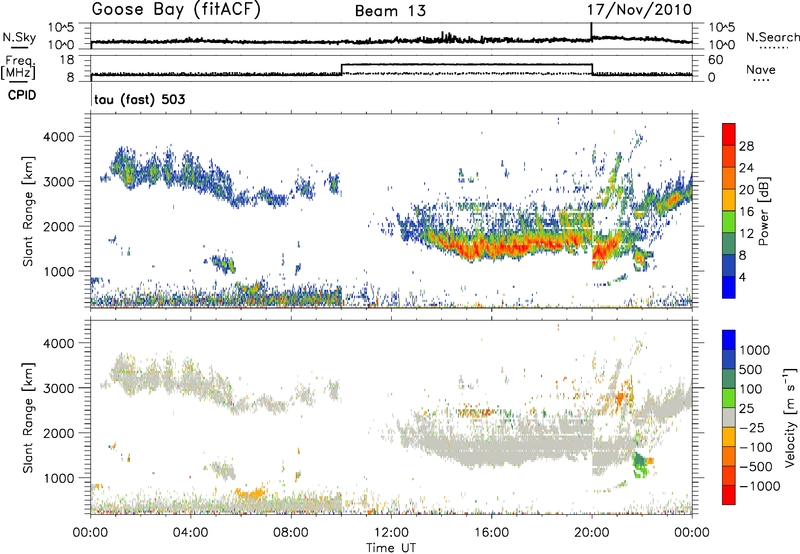This screenshot has width=800, height=554.
Task: Click the 08:00 time axis label
Action: pos(291,533)
